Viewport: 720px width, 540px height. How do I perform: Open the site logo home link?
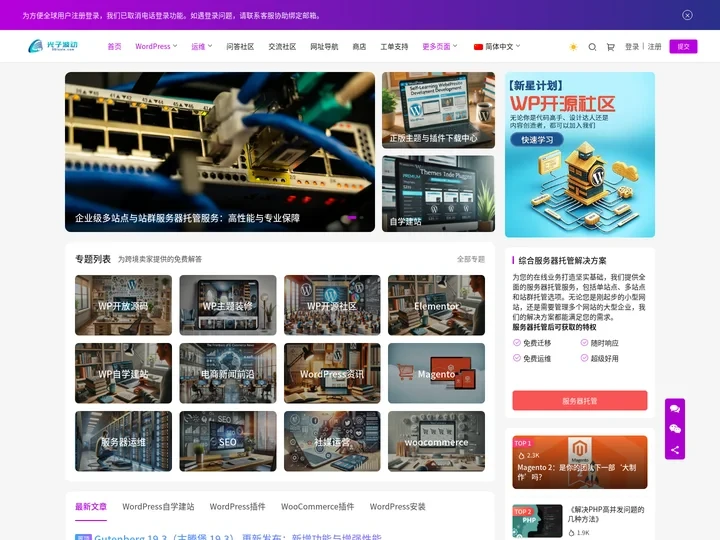[53, 46]
